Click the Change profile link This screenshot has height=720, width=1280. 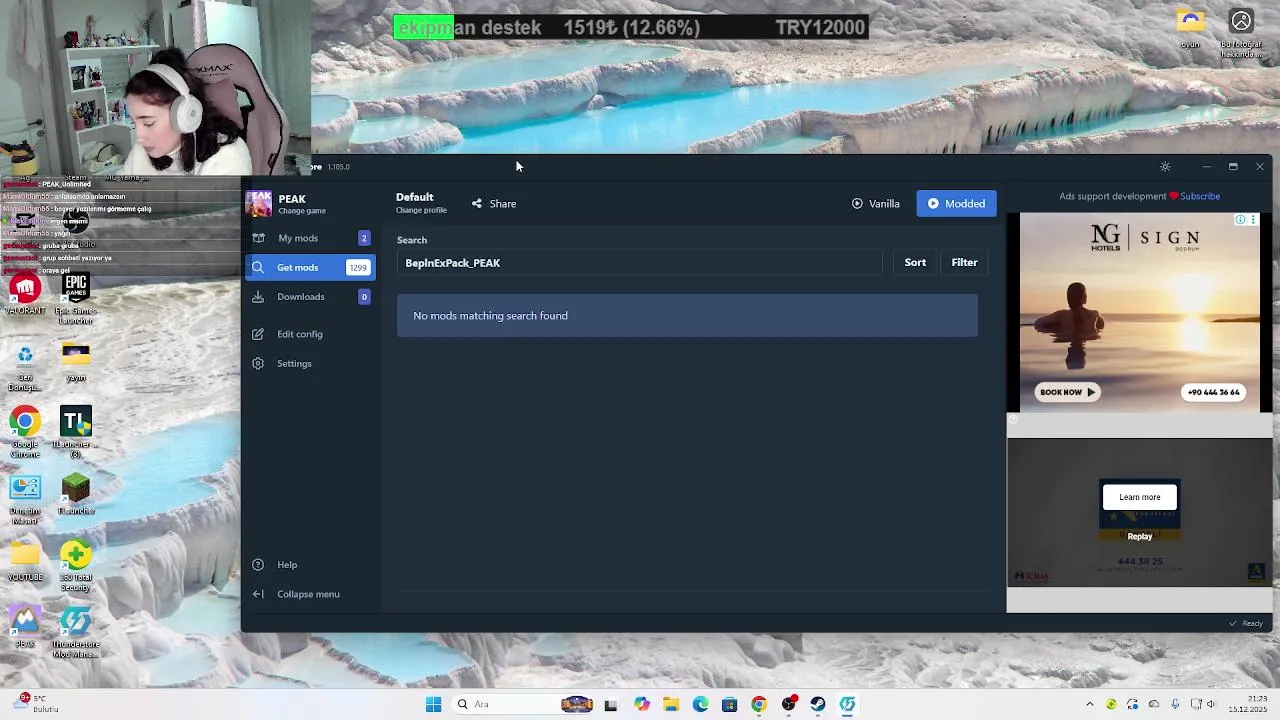(x=421, y=210)
